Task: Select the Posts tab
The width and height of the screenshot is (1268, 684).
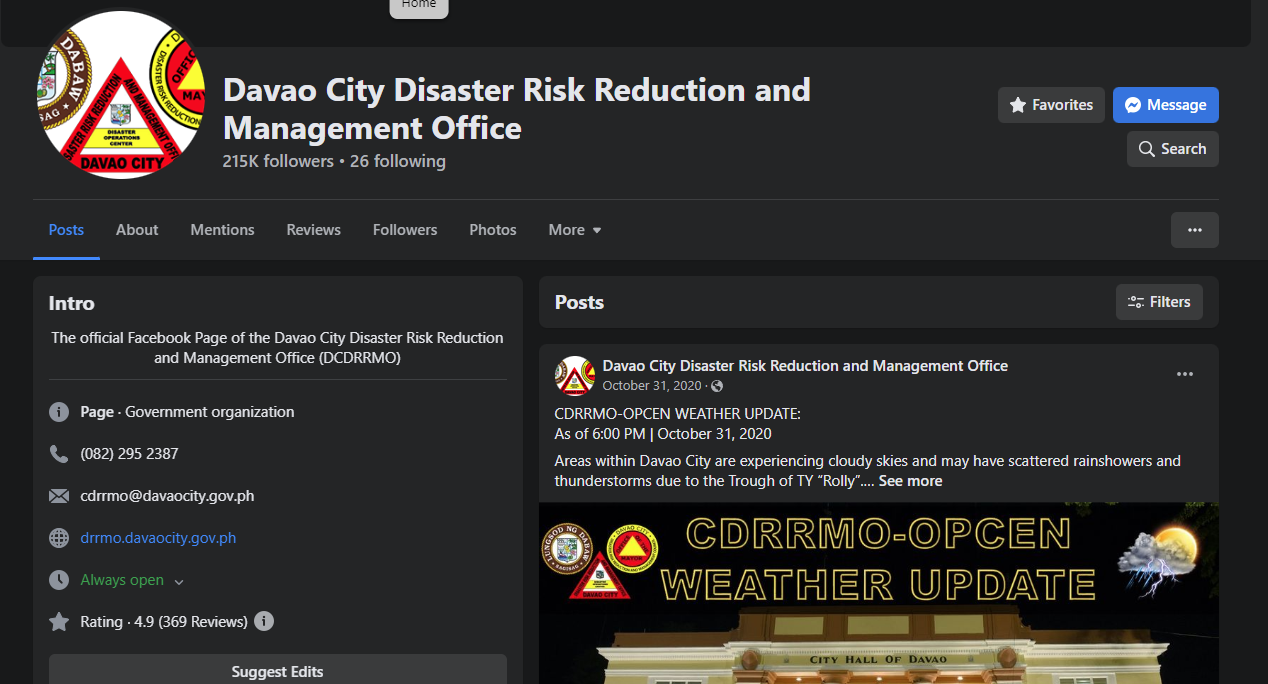Action: [66, 230]
